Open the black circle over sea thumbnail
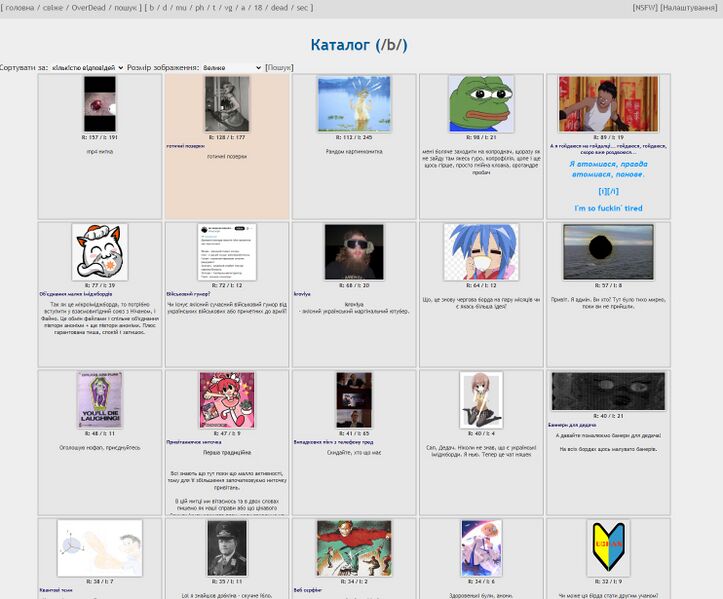The height and width of the screenshot is (599, 723). click(x=608, y=252)
